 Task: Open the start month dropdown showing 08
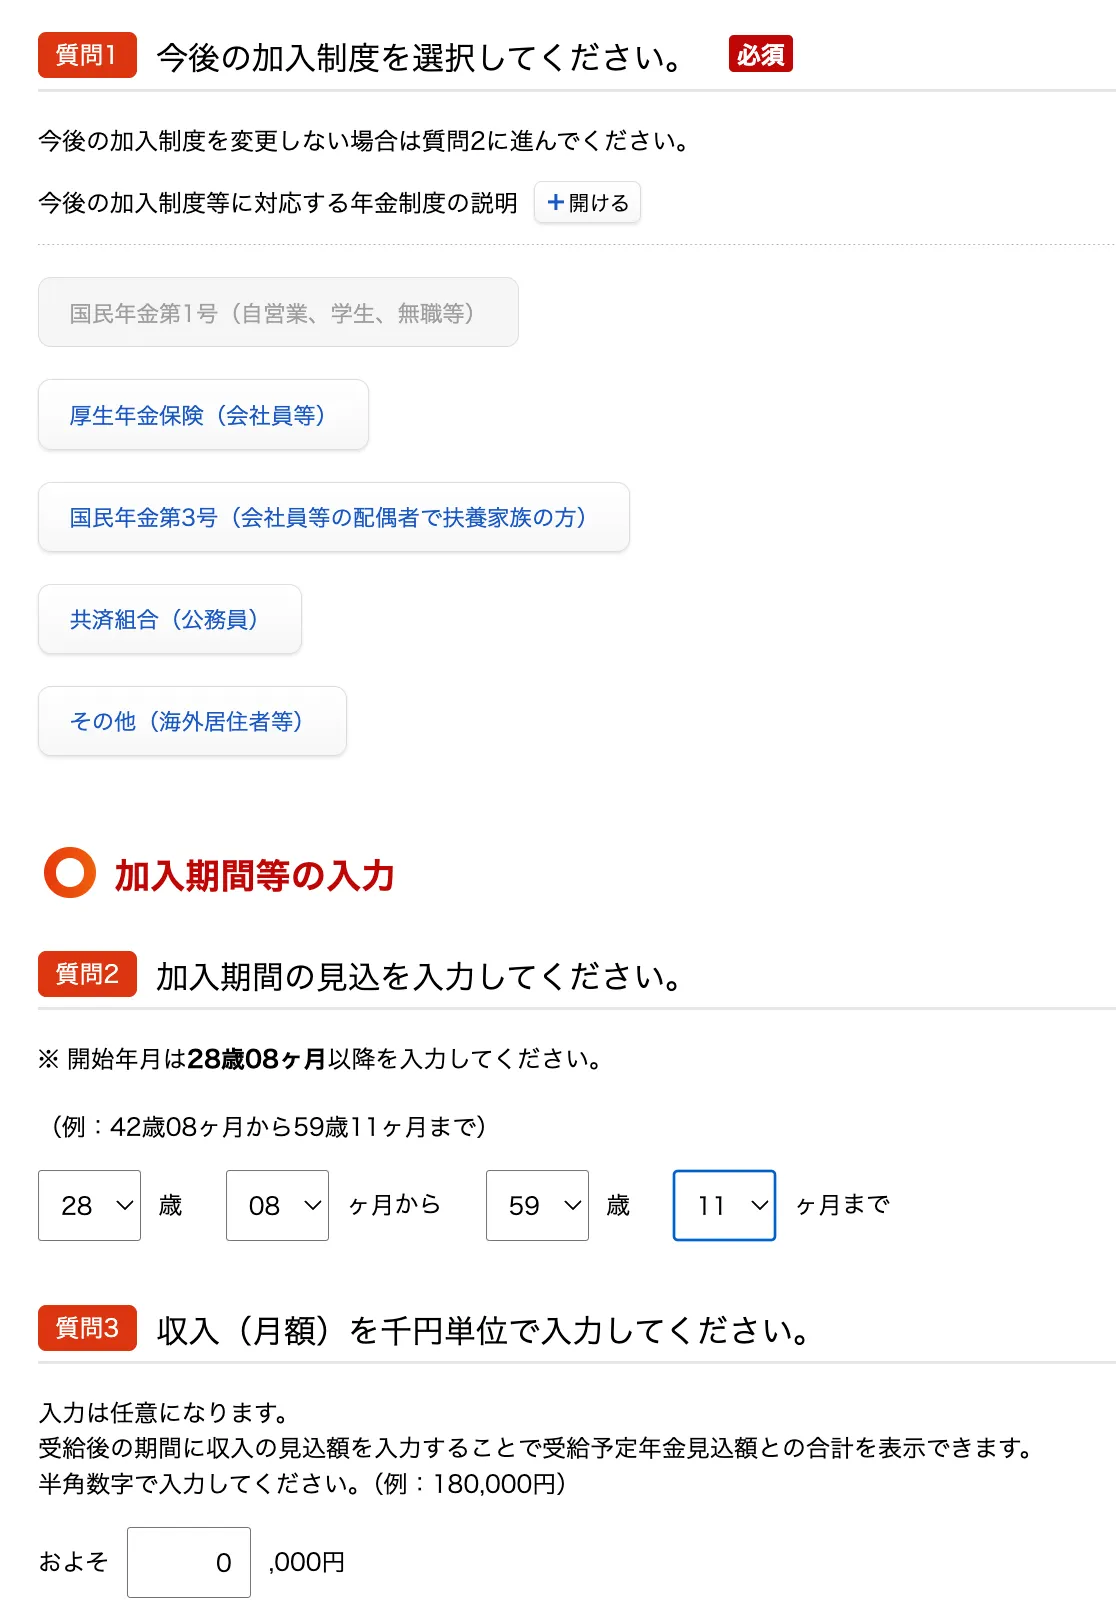coord(277,1205)
